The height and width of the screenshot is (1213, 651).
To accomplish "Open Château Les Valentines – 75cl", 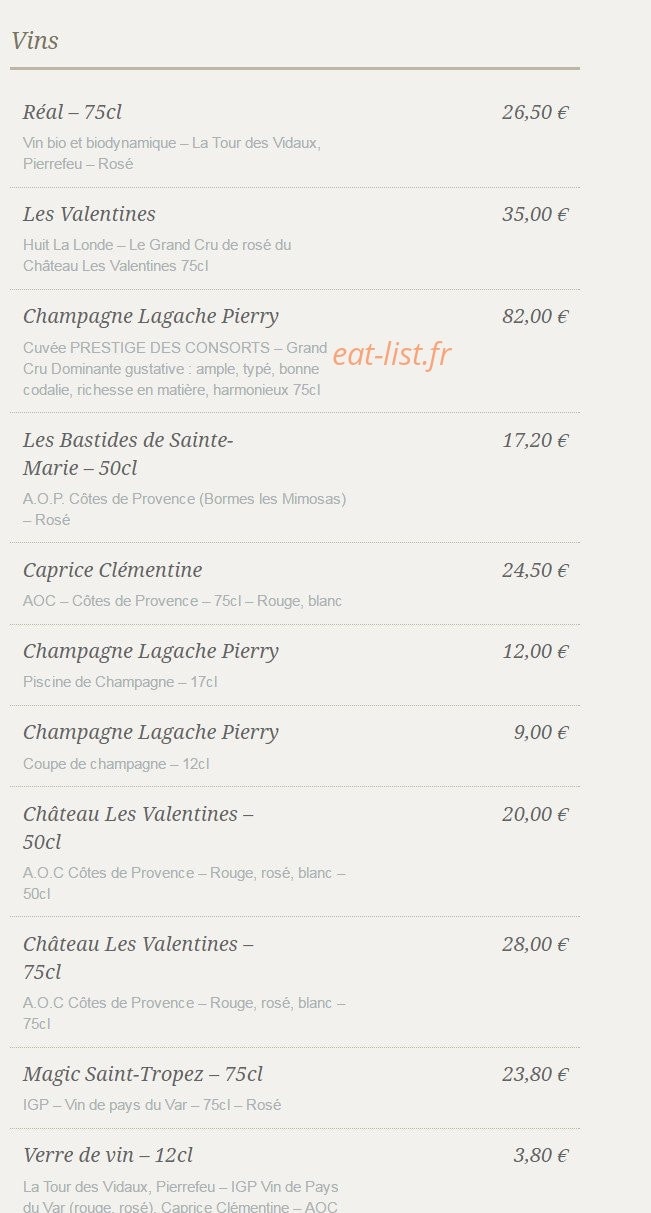I will [138, 958].
